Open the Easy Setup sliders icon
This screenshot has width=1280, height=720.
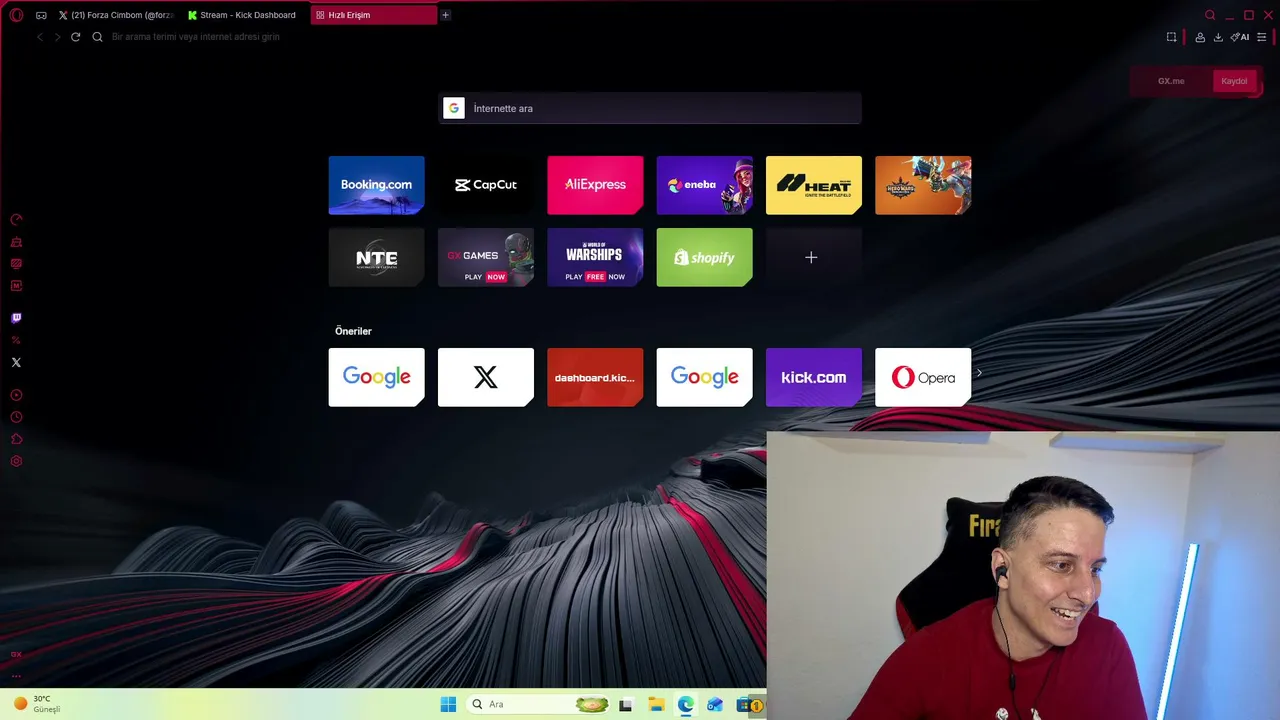pos(1262,37)
